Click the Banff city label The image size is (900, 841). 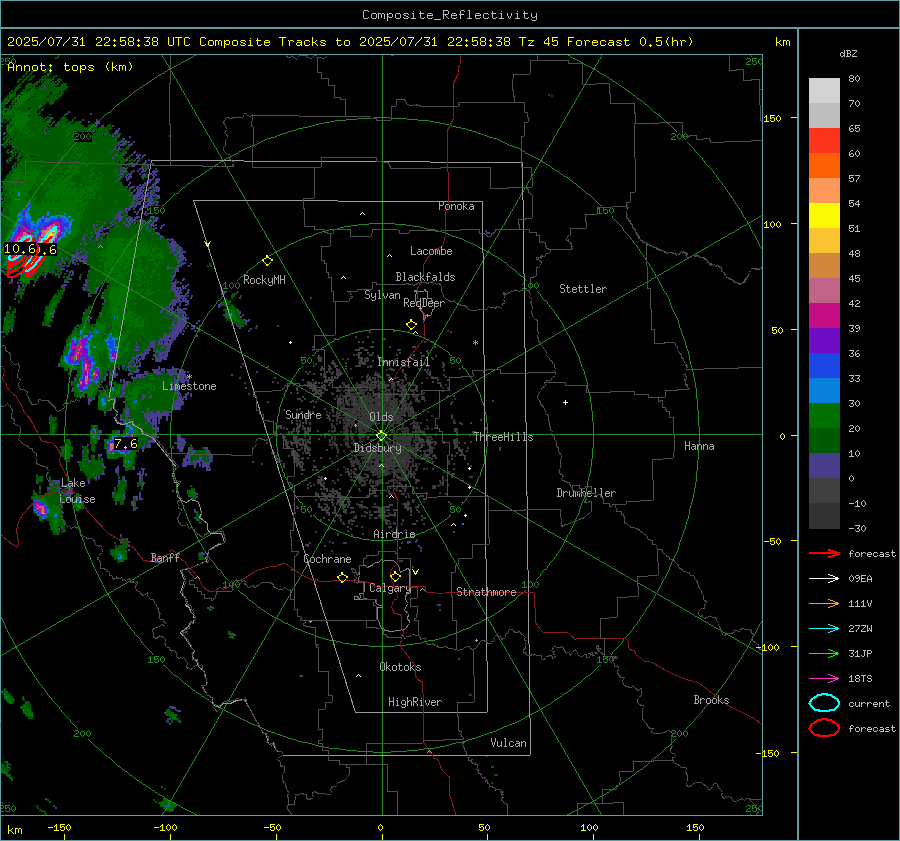coord(165,558)
